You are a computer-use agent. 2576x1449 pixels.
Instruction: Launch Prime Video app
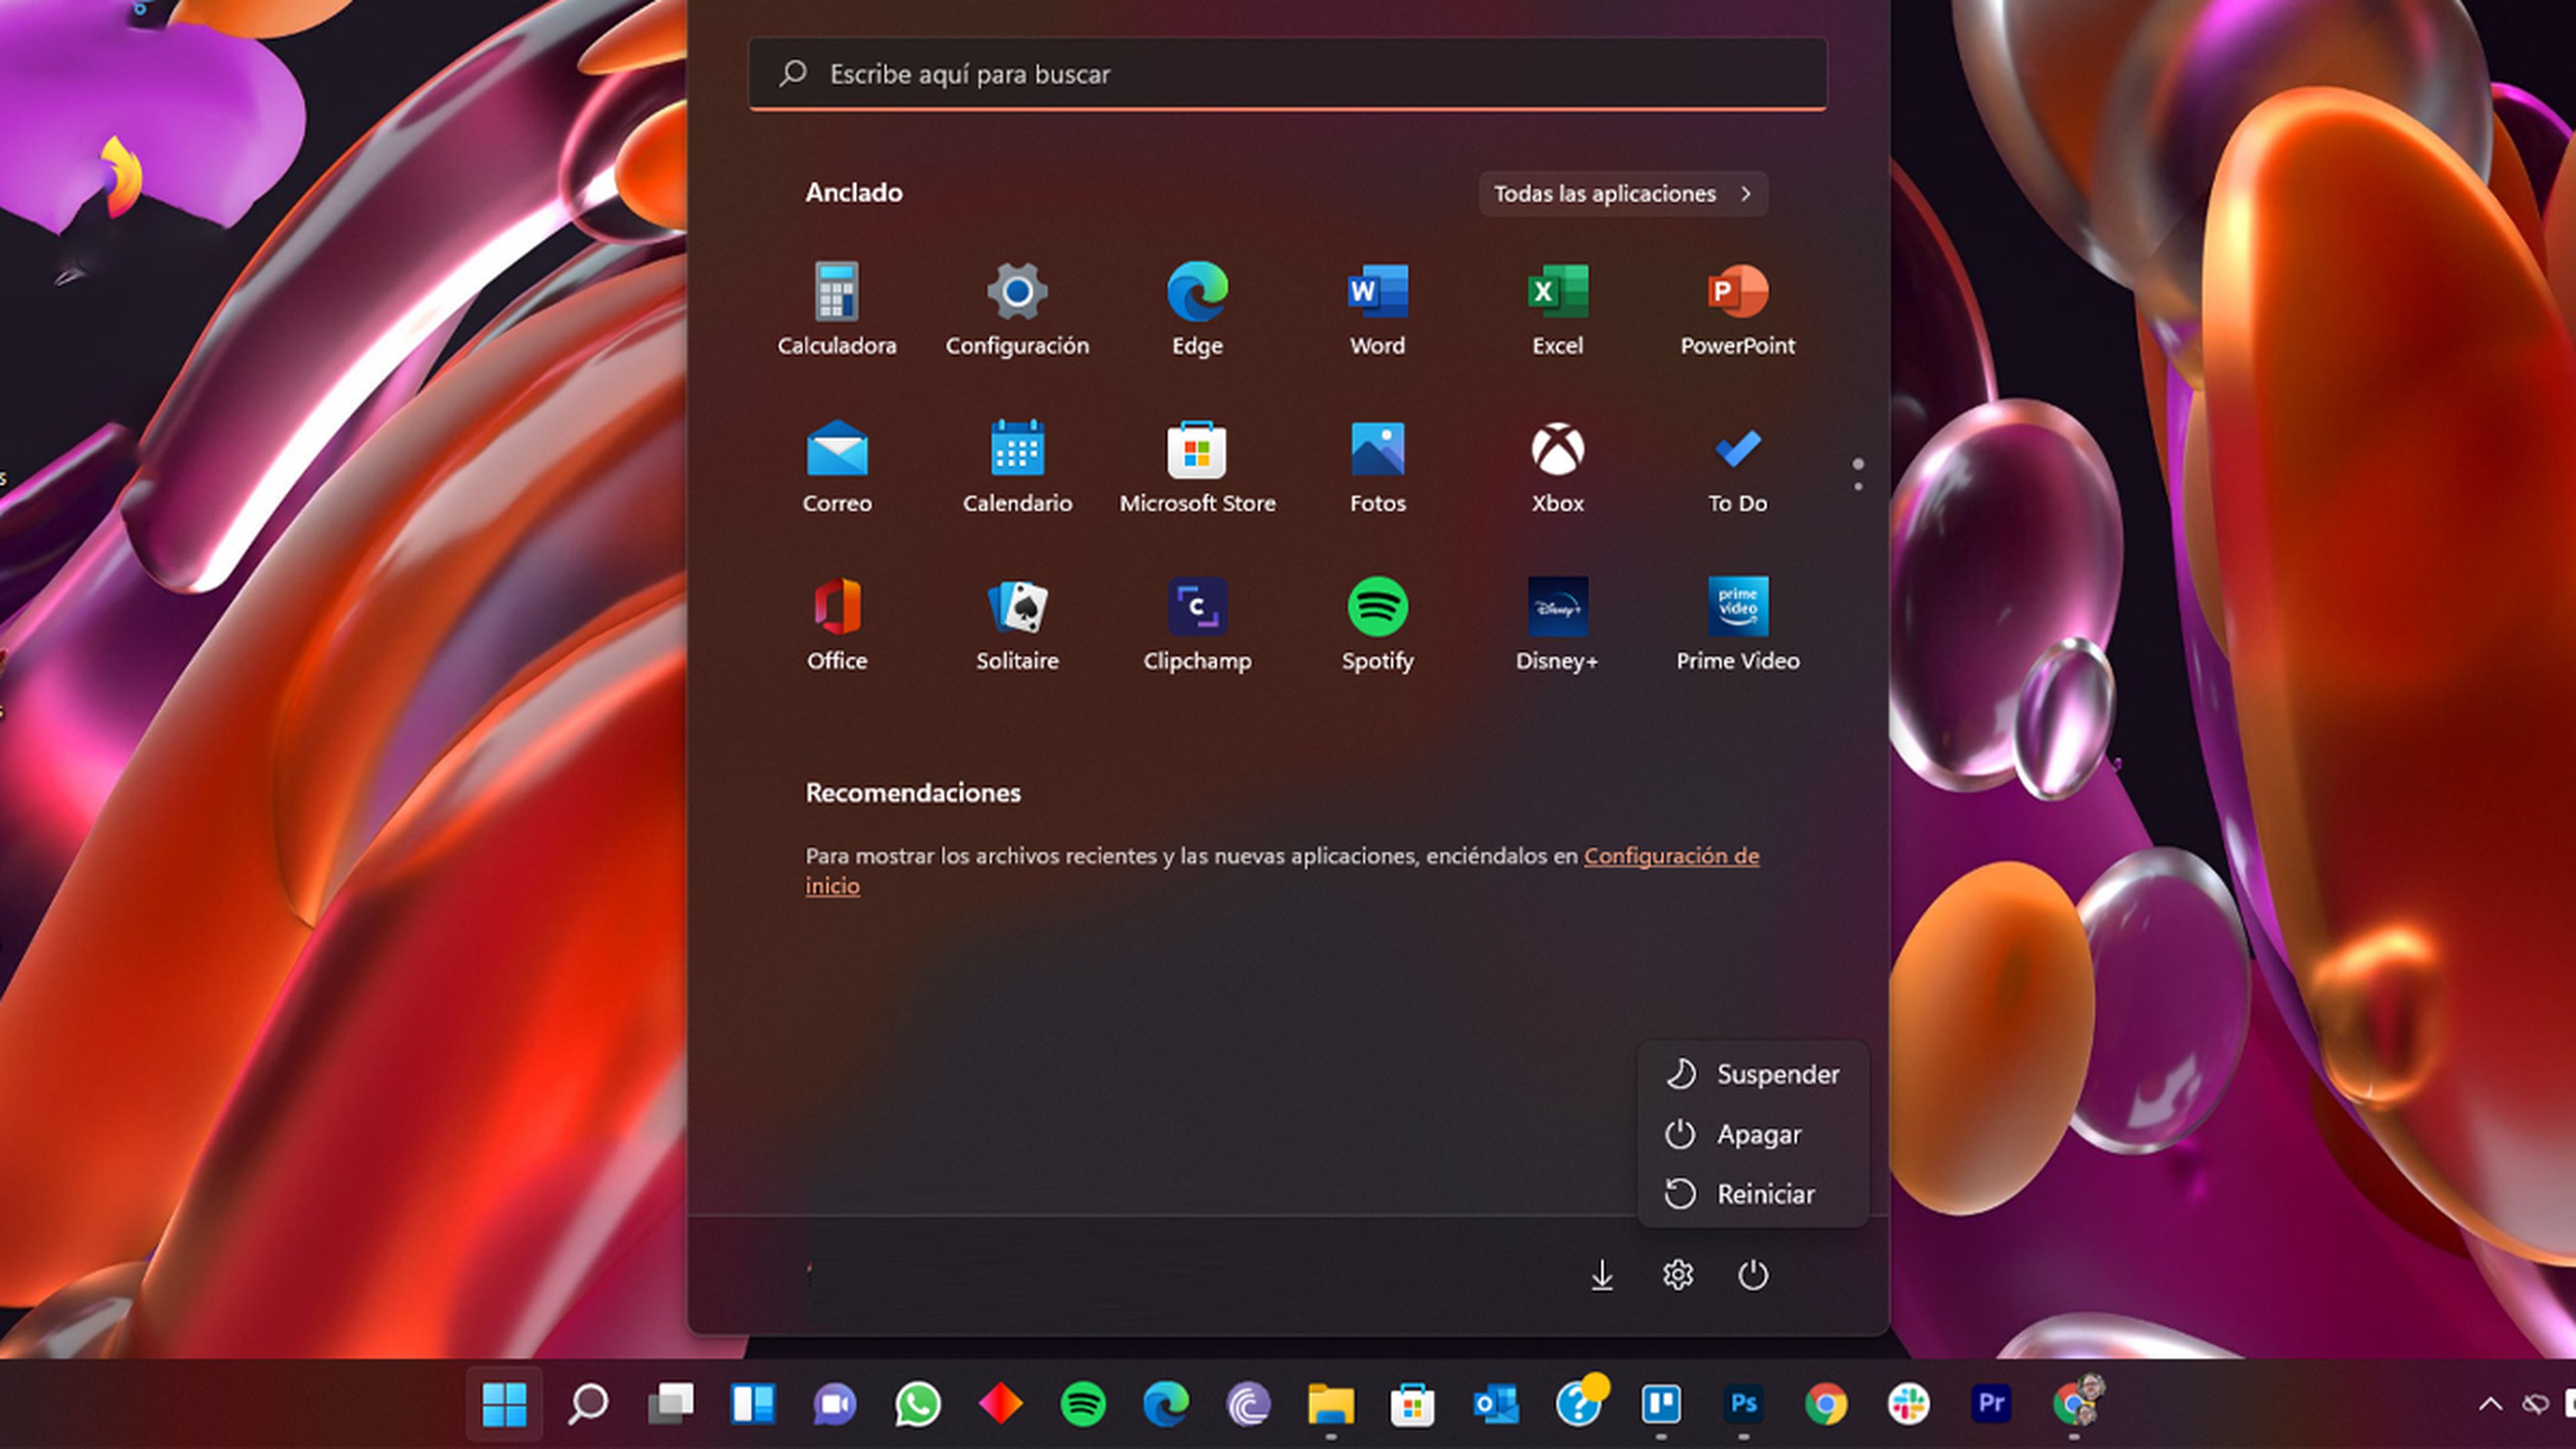pyautogui.click(x=1736, y=607)
